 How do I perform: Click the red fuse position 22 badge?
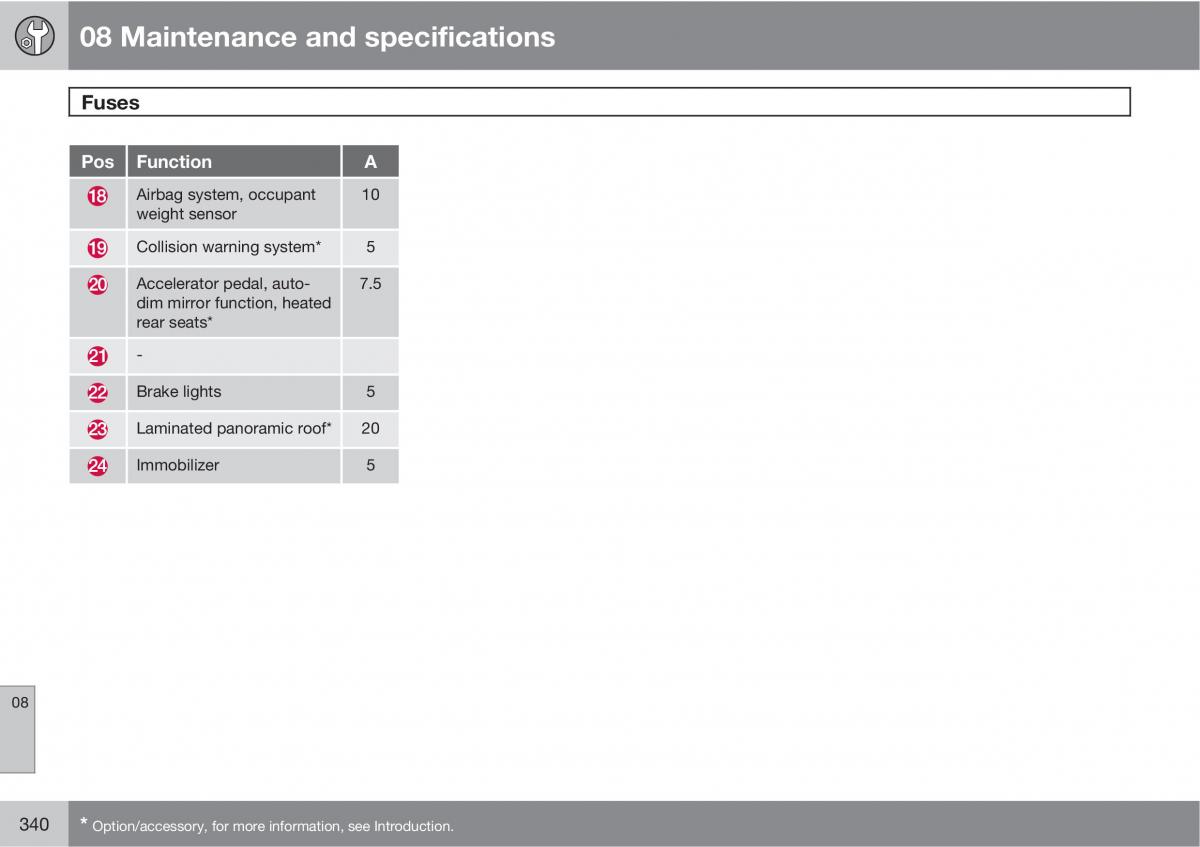[97, 392]
